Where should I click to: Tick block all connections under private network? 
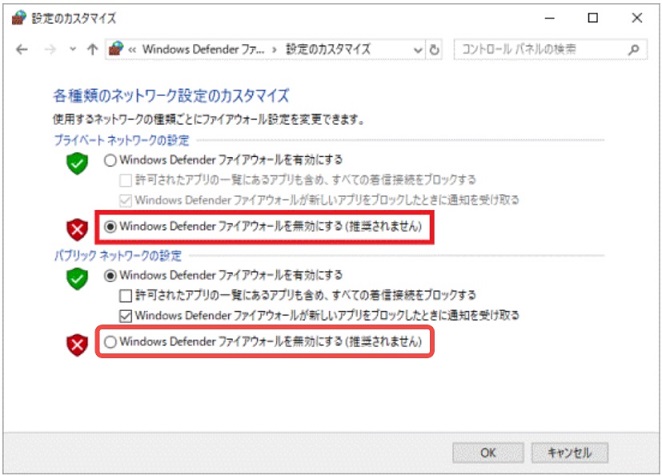pyautogui.click(x=125, y=180)
